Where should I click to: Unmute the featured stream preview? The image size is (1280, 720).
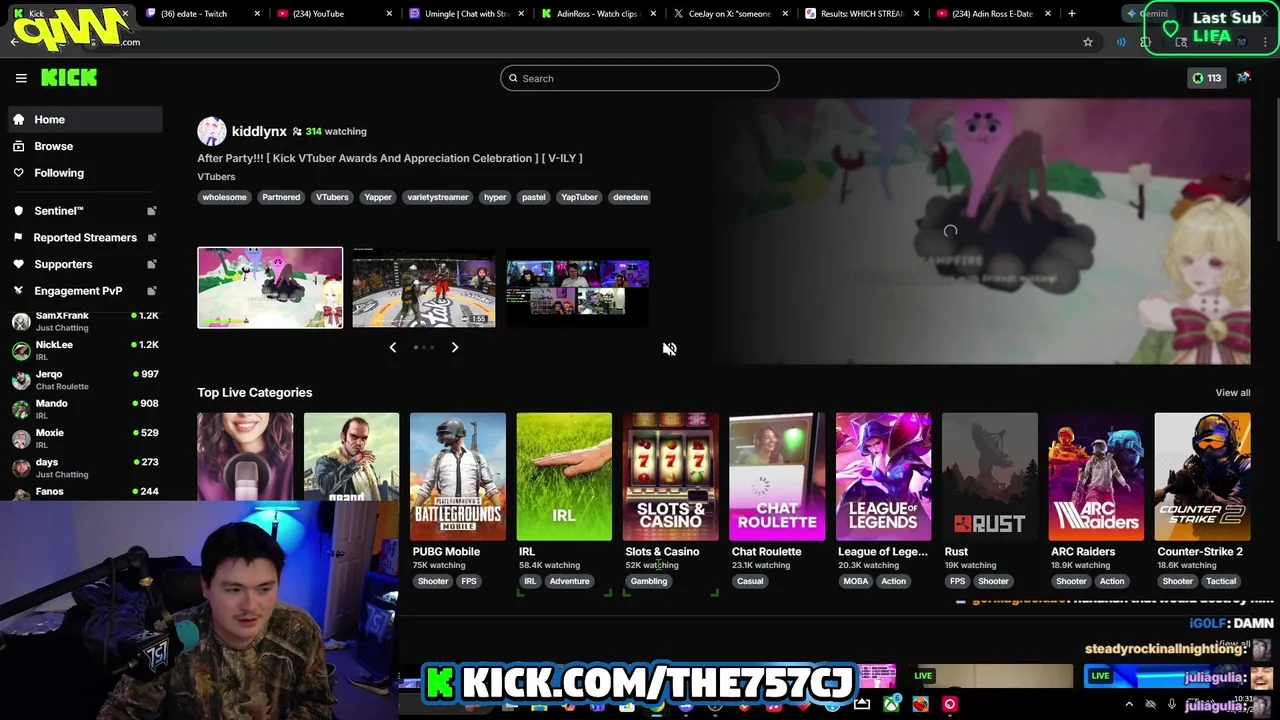pos(670,348)
